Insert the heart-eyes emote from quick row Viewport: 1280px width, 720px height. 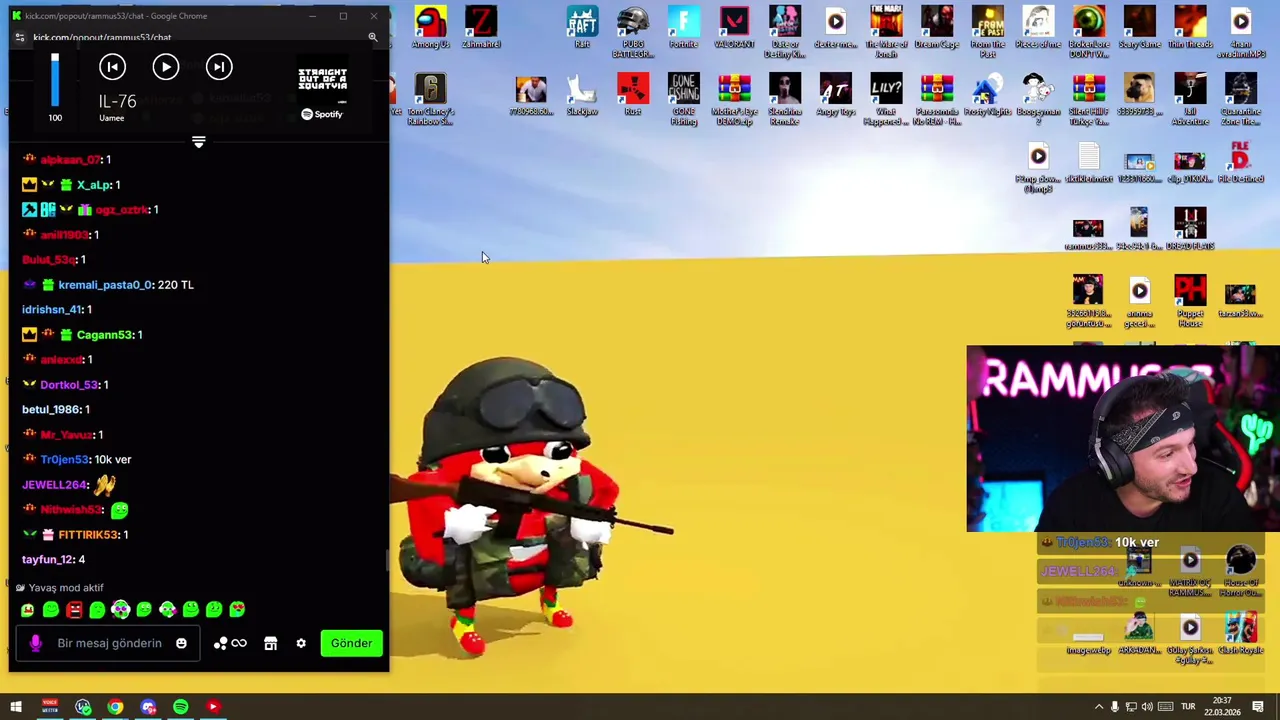tap(237, 610)
